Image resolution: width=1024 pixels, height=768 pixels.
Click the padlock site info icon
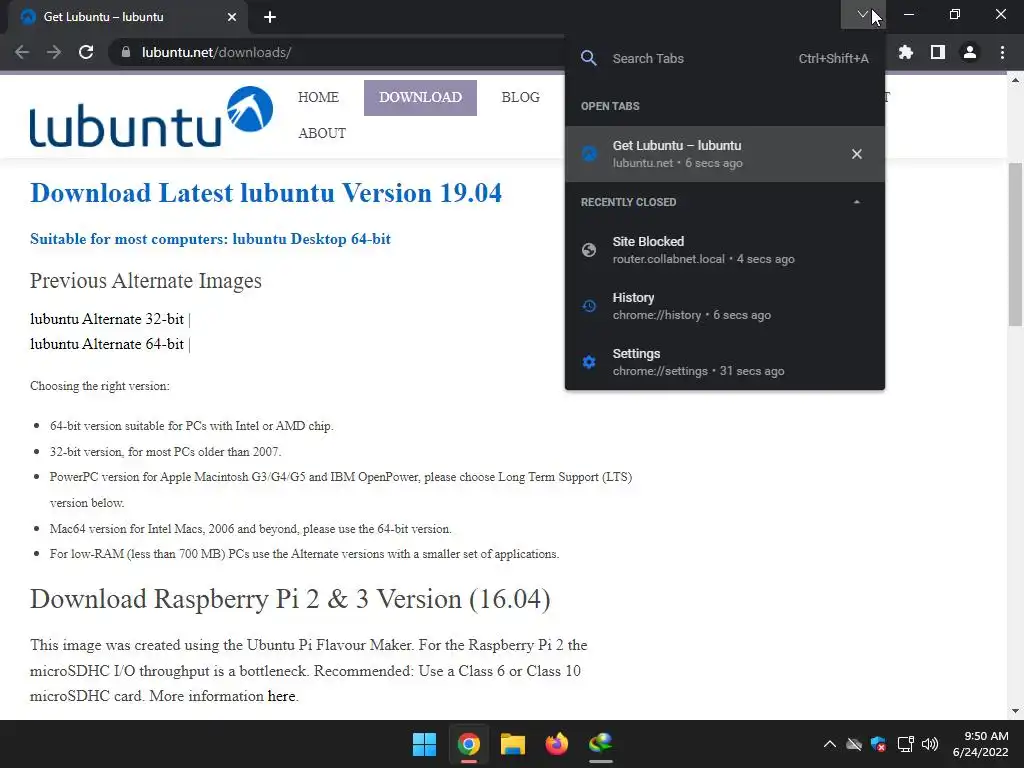point(126,52)
